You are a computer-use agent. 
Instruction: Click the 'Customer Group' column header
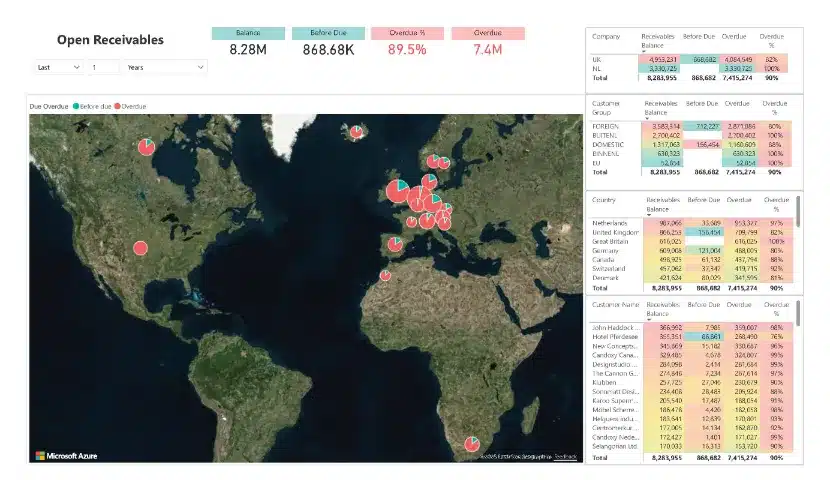pyautogui.click(x=607, y=108)
